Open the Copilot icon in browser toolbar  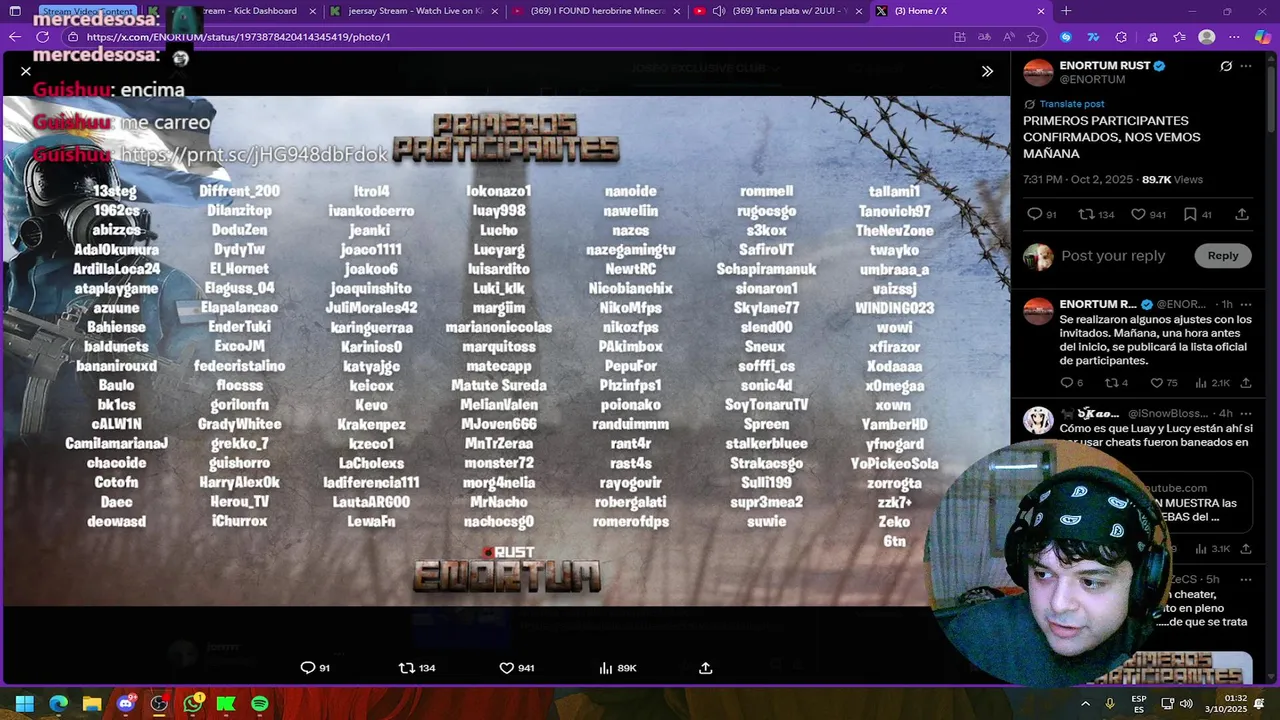click(1263, 37)
